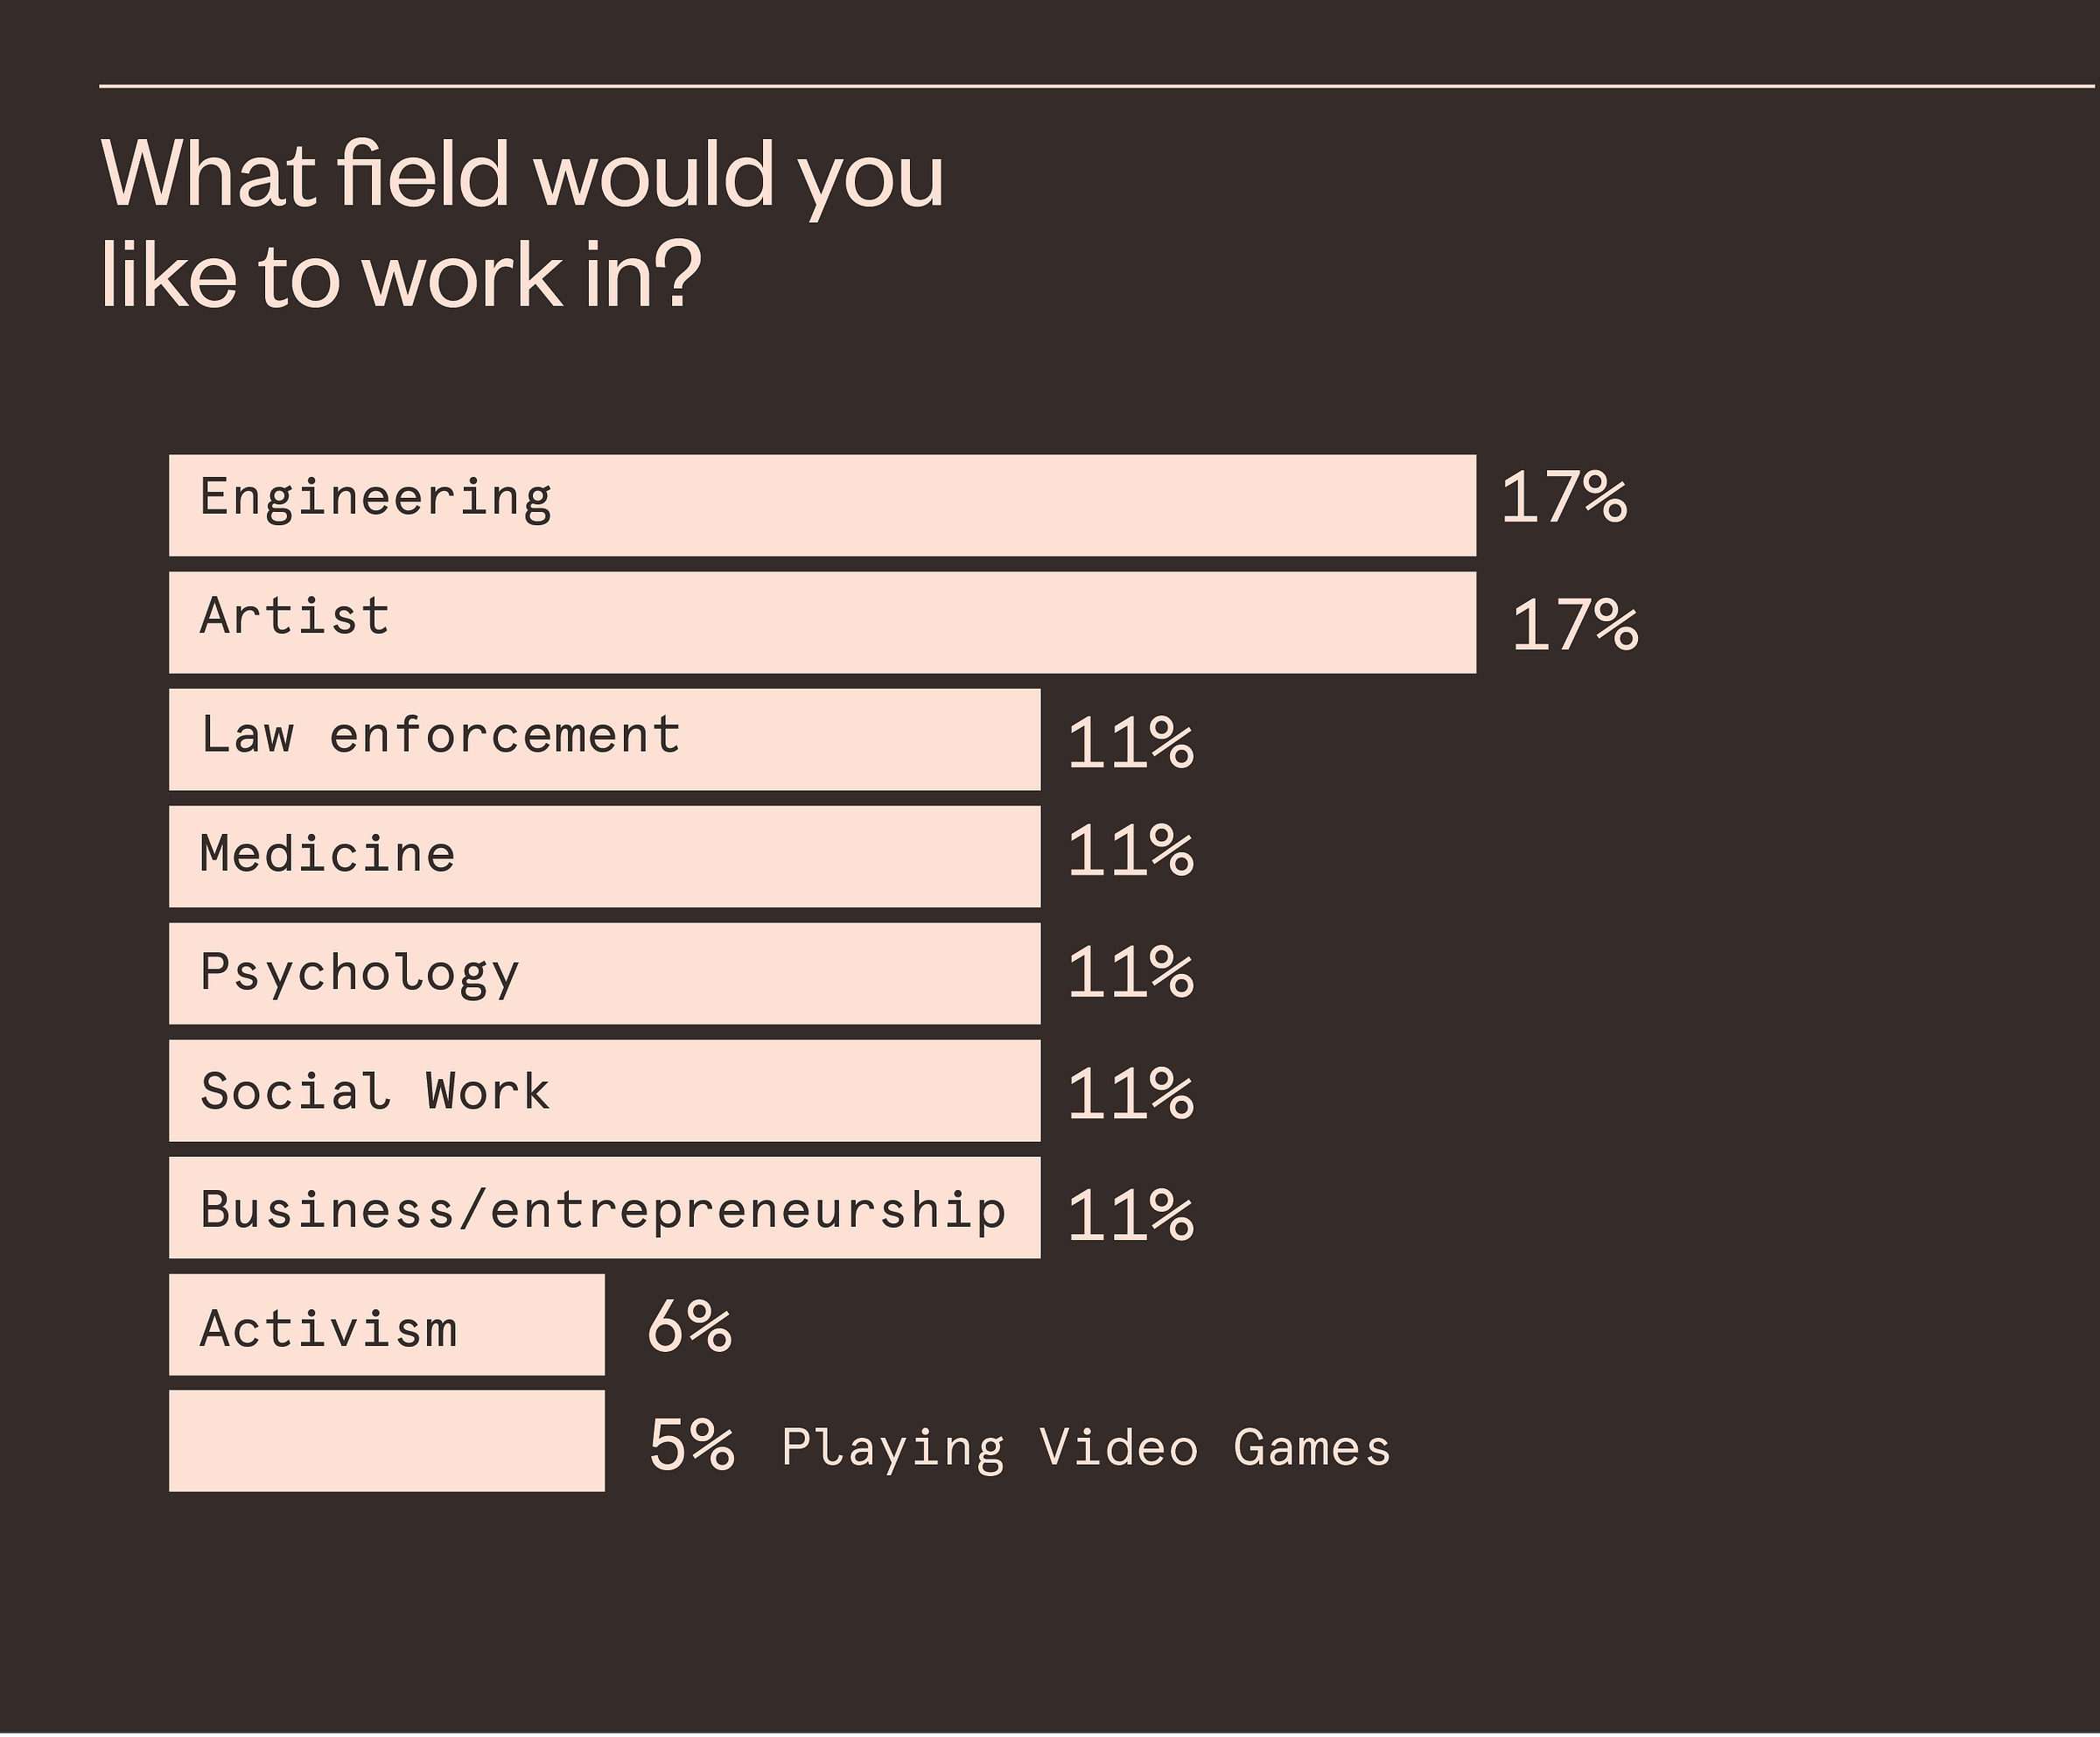Click the 11% value beside Medicine
The height and width of the screenshot is (1737, 2100).
tap(1131, 851)
